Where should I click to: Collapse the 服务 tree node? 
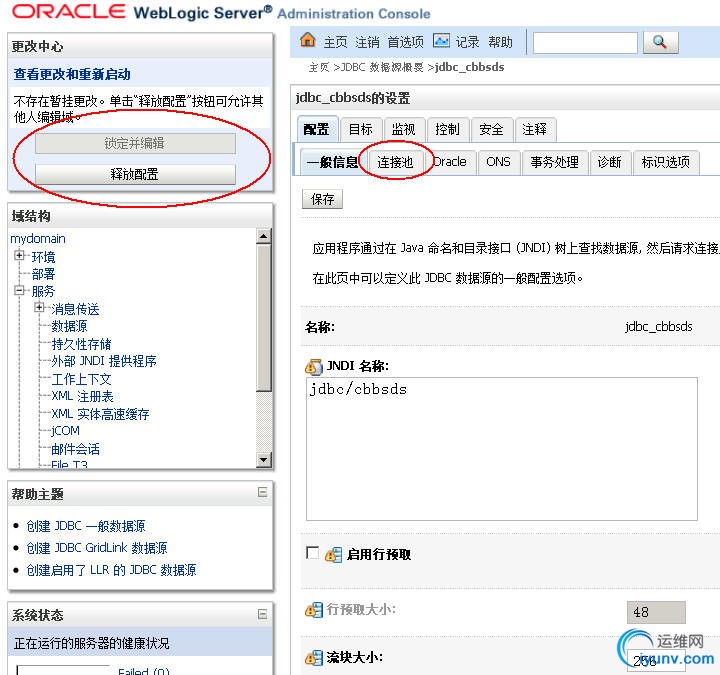(19, 290)
